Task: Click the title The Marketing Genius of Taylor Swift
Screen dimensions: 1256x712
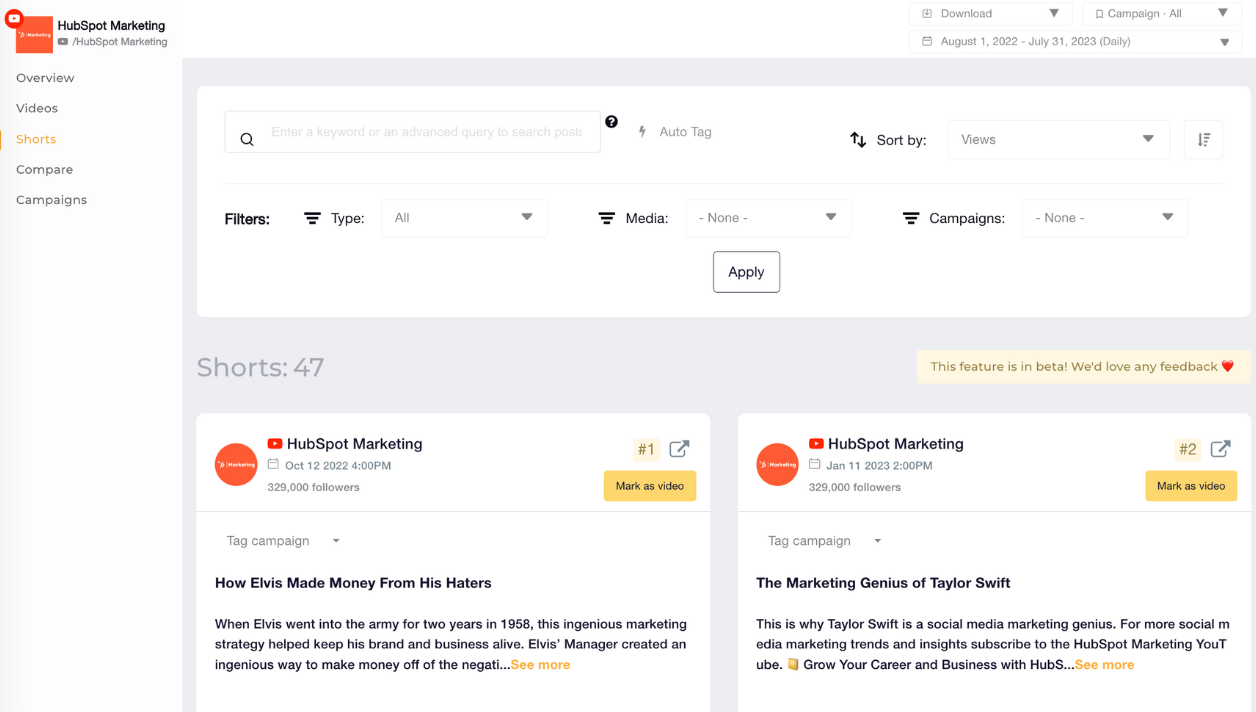Action: point(883,583)
